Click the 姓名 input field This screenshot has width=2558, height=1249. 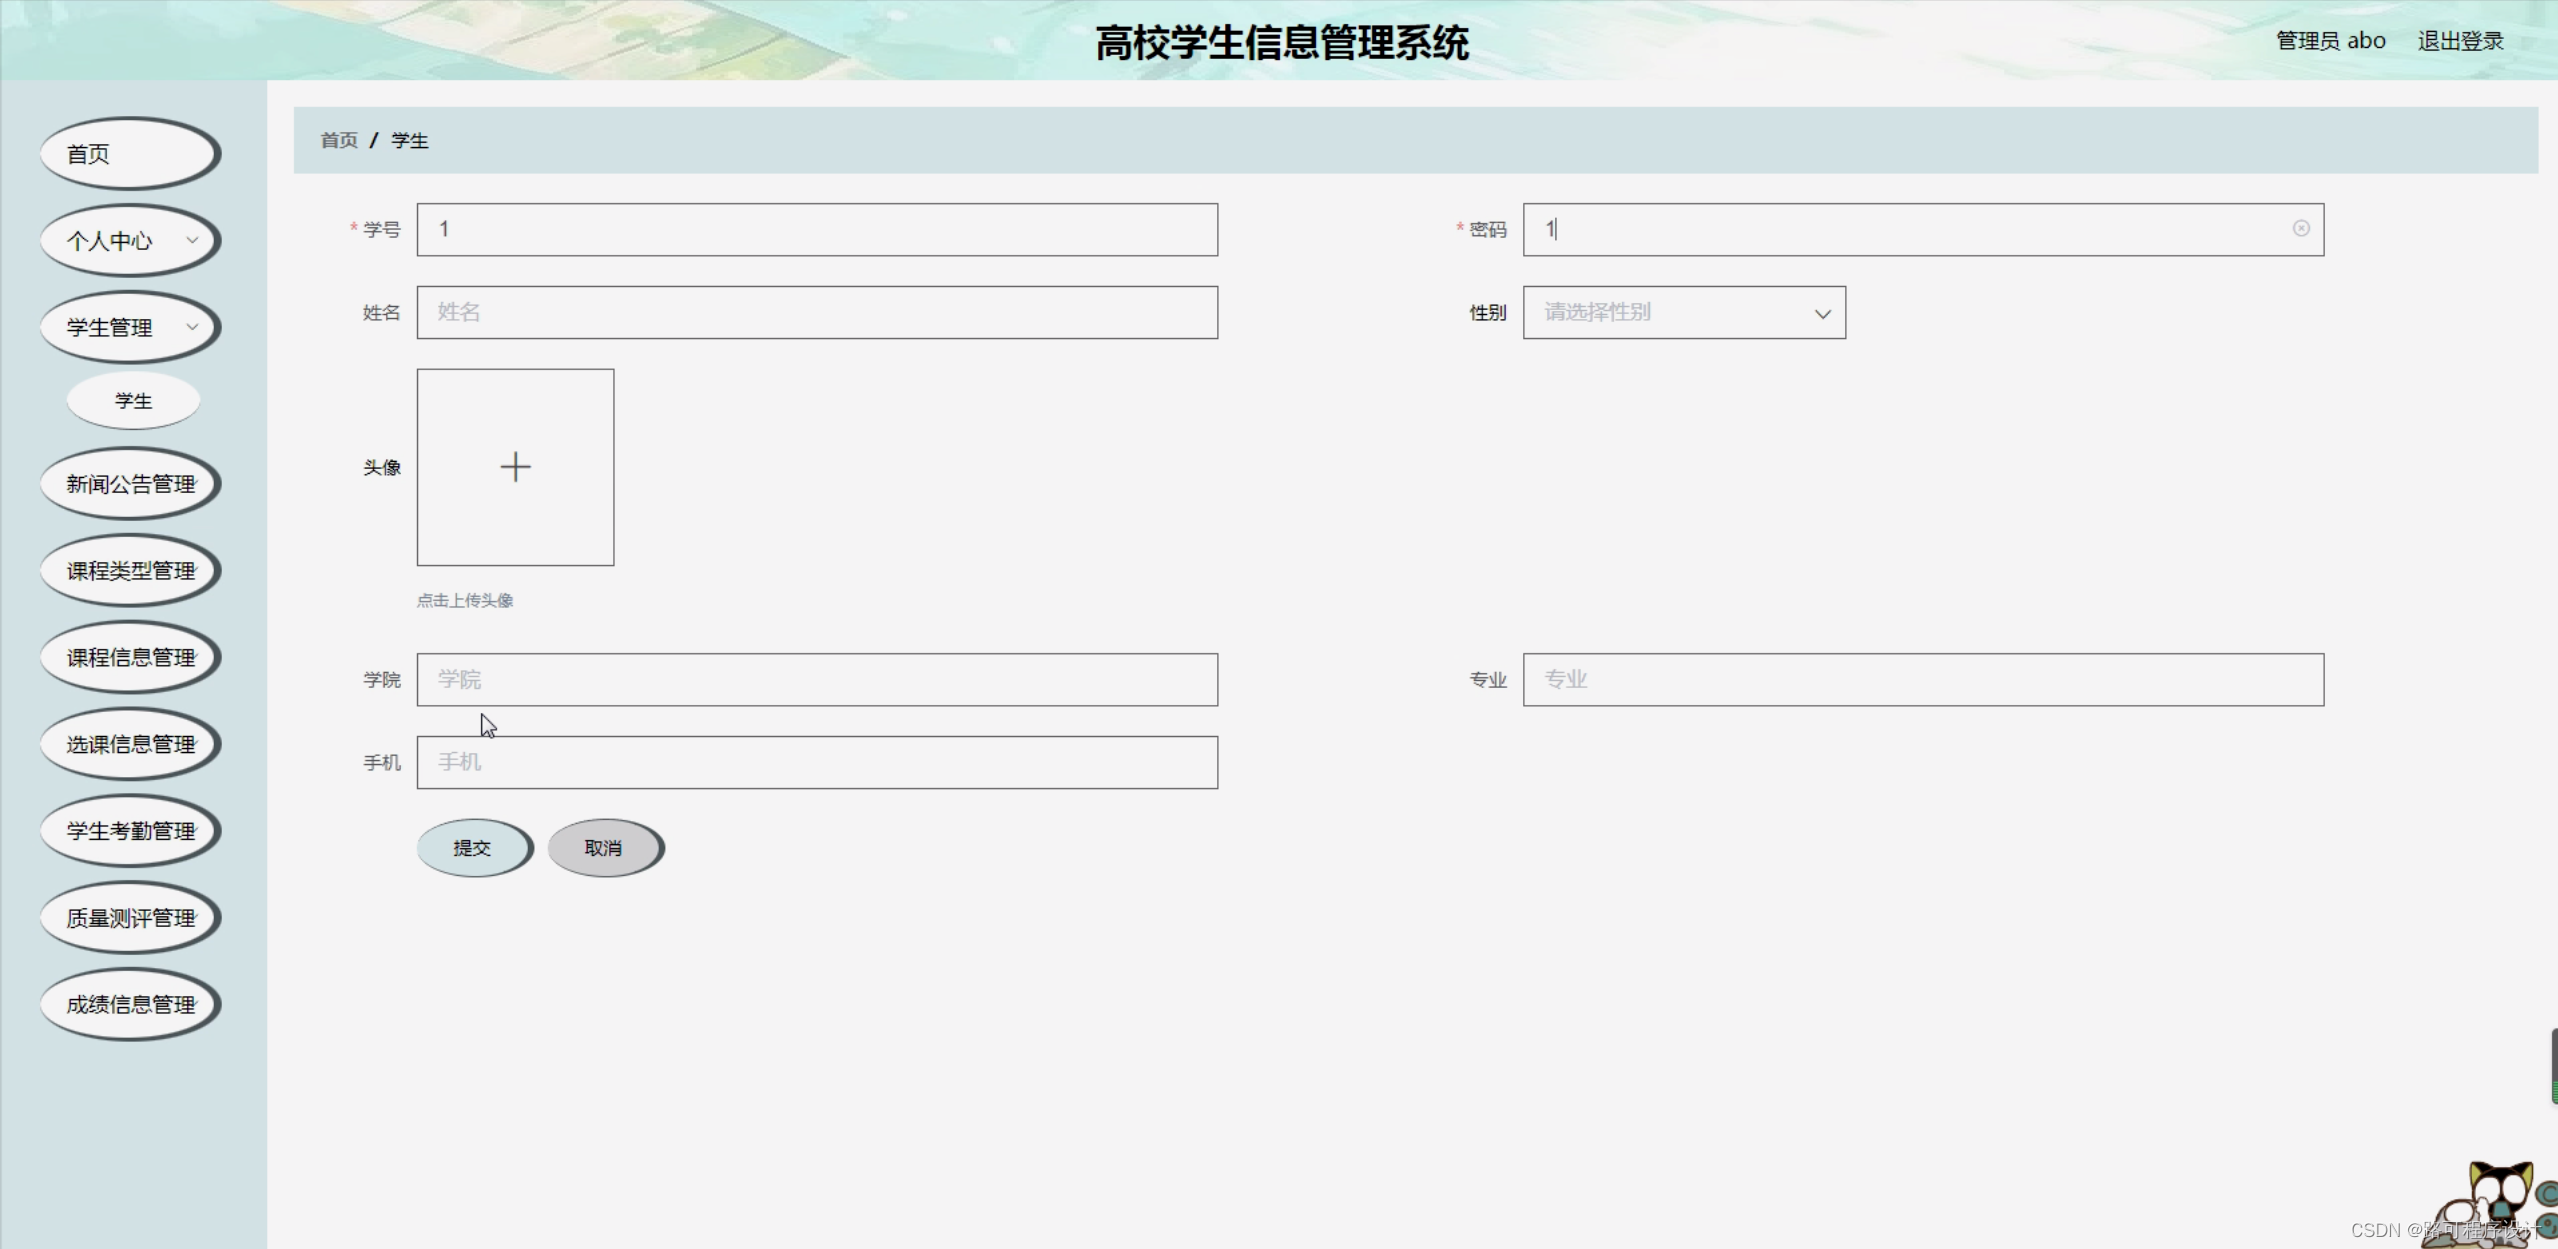click(x=816, y=312)
